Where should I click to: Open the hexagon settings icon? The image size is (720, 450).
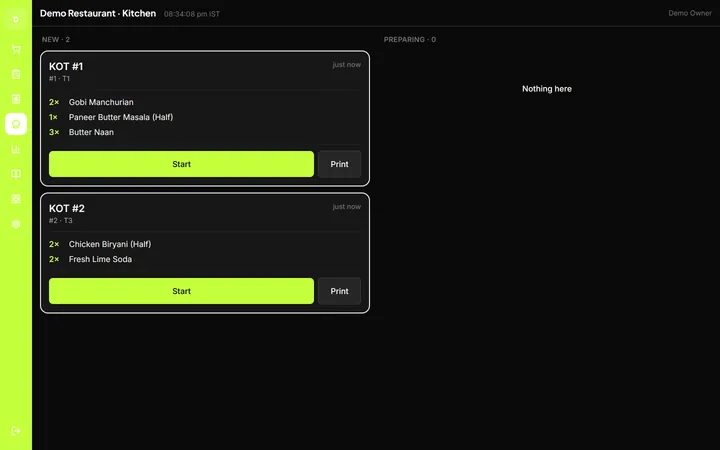point(16,224)
